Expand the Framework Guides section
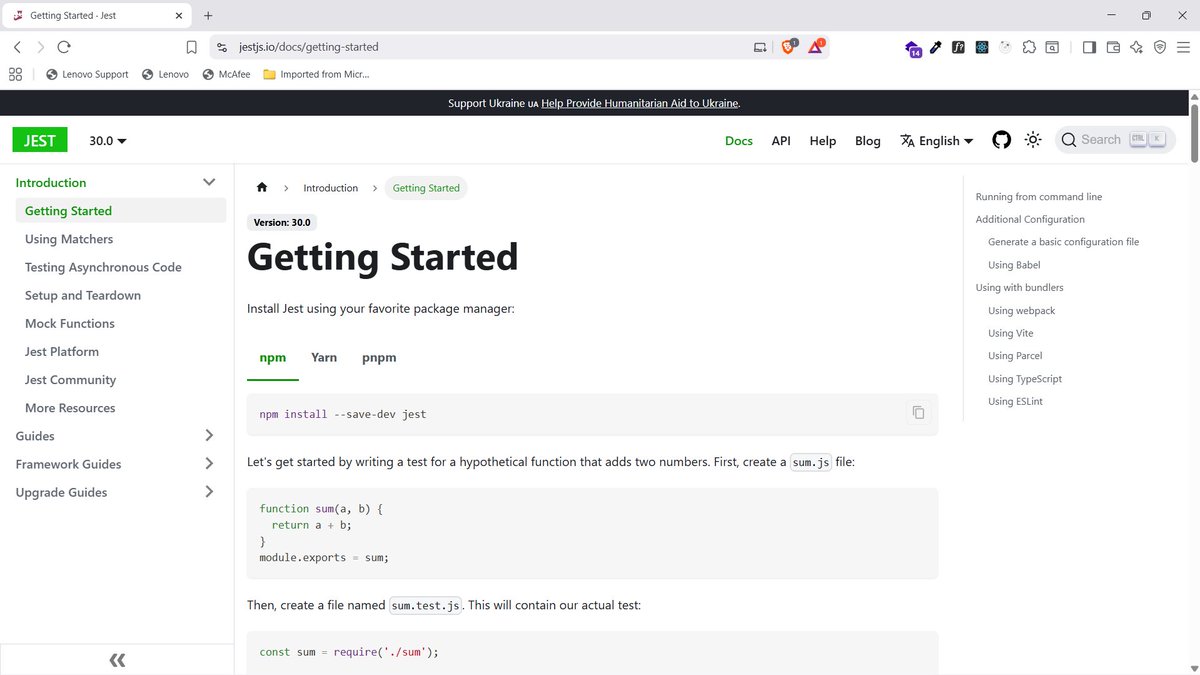The width and height of the screenshot is (1200, 675). (209, 464)
